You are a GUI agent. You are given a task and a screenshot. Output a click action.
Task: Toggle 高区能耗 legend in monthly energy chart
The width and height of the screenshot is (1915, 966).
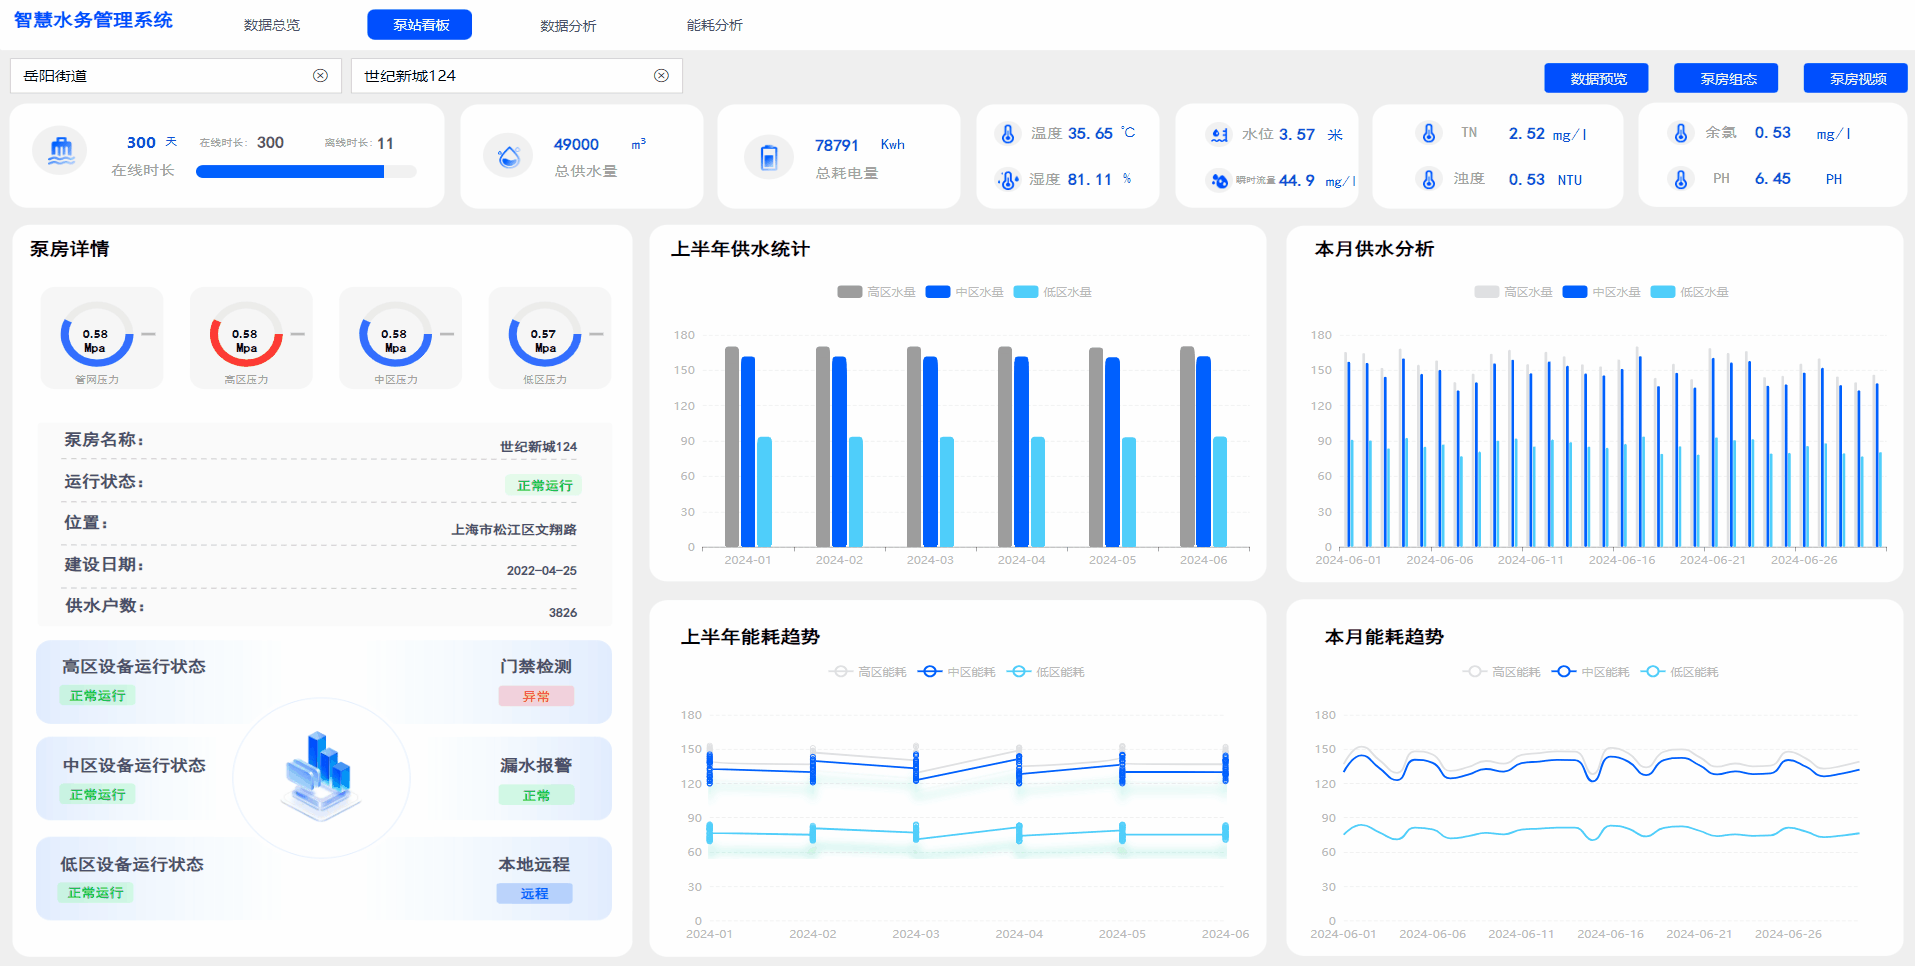(x=1503, y=672)
